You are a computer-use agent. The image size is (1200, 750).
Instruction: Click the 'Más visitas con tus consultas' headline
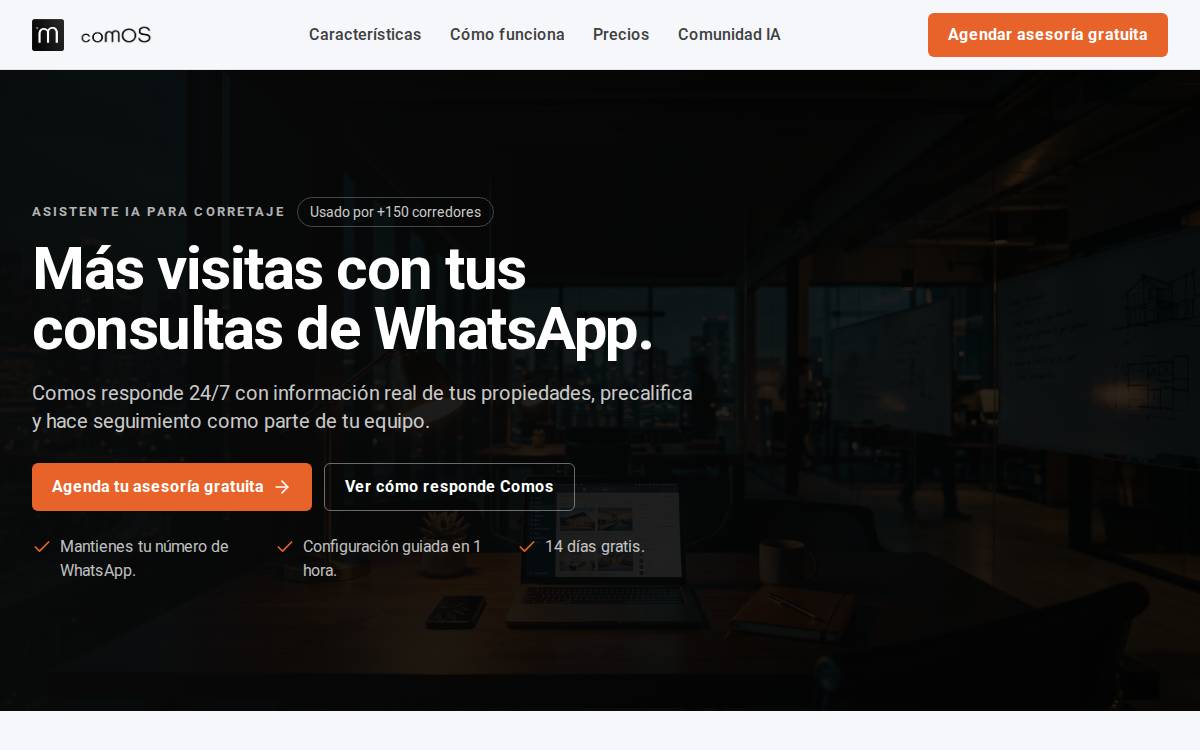click(x=342, y=298)
